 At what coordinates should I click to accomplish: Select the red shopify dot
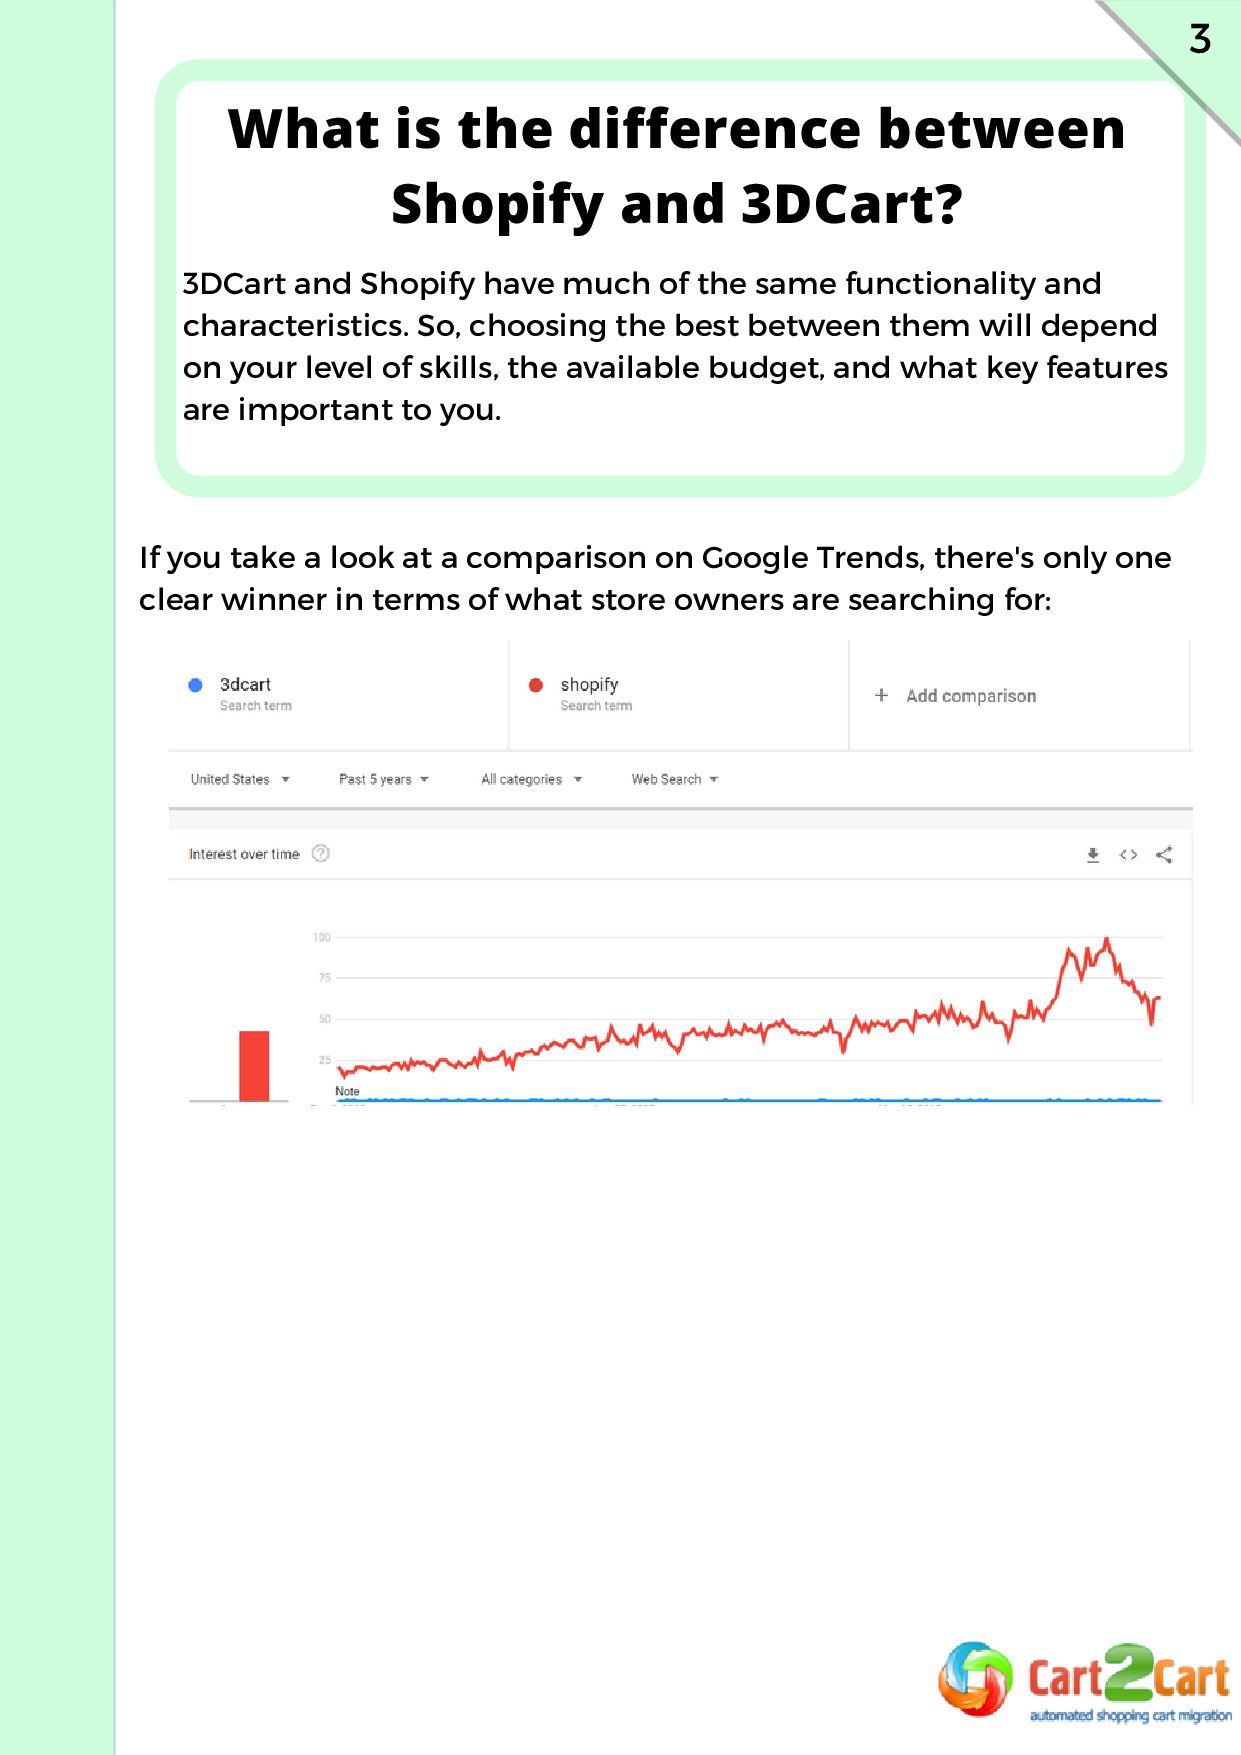[x=536, y=685]
